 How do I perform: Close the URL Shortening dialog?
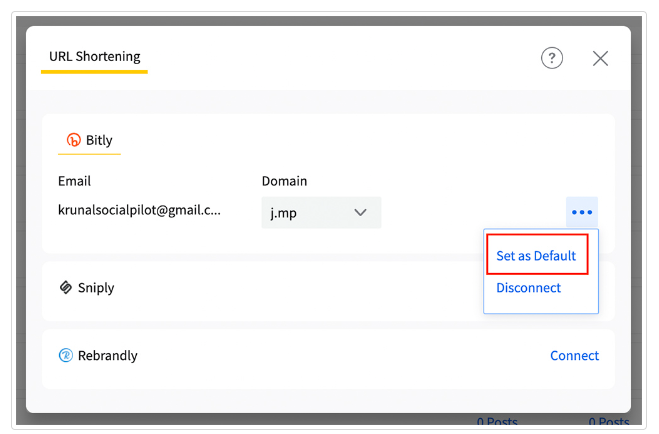point(600,58)
